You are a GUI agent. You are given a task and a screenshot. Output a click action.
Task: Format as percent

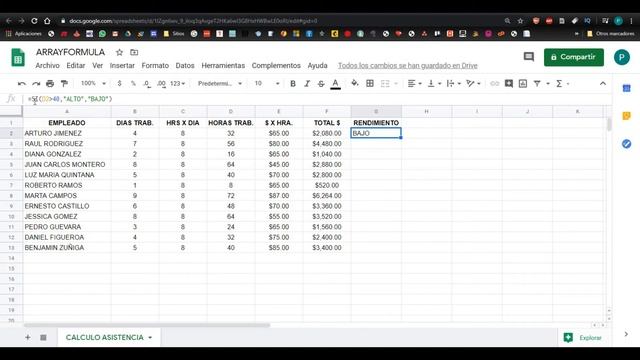(x=133, y=83)
